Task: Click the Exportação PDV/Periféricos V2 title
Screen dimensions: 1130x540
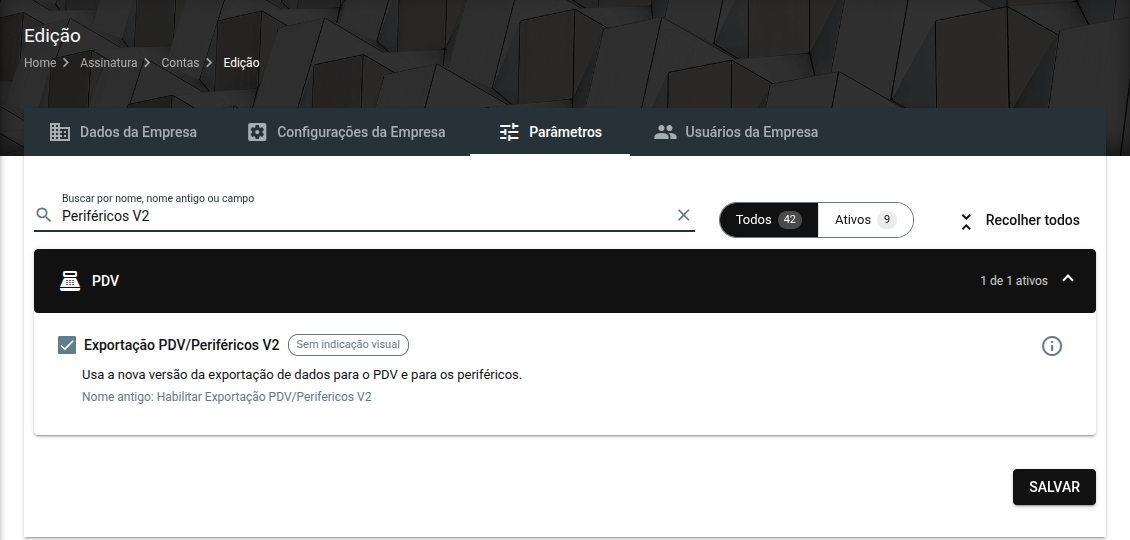Action: point(182,345)
